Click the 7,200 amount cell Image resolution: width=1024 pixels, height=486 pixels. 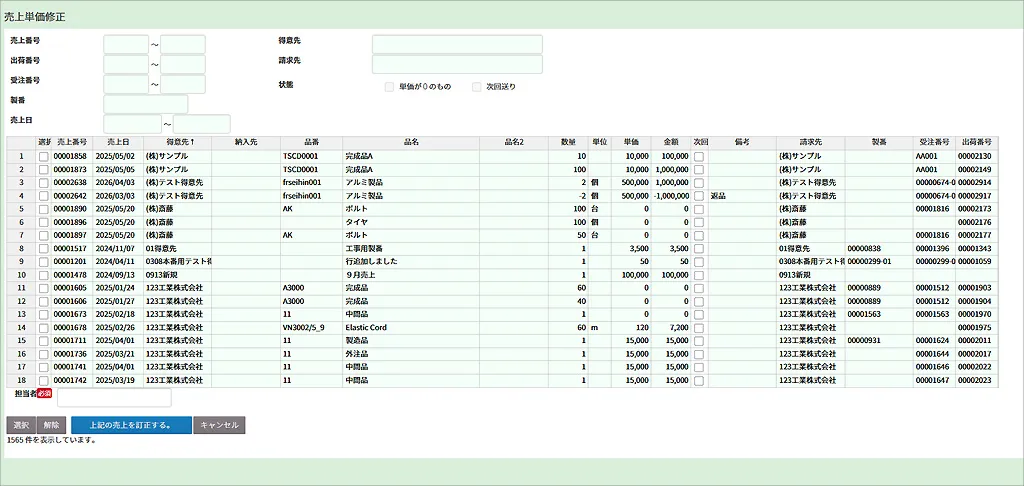(671, 327)
